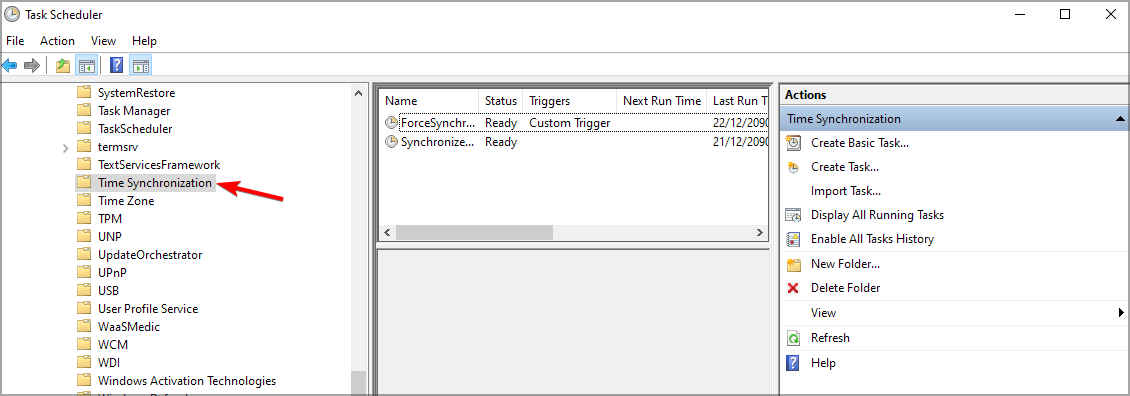The image size is (1130, 396).
Task: Click the Up one level folder icon
Action: 63,66
